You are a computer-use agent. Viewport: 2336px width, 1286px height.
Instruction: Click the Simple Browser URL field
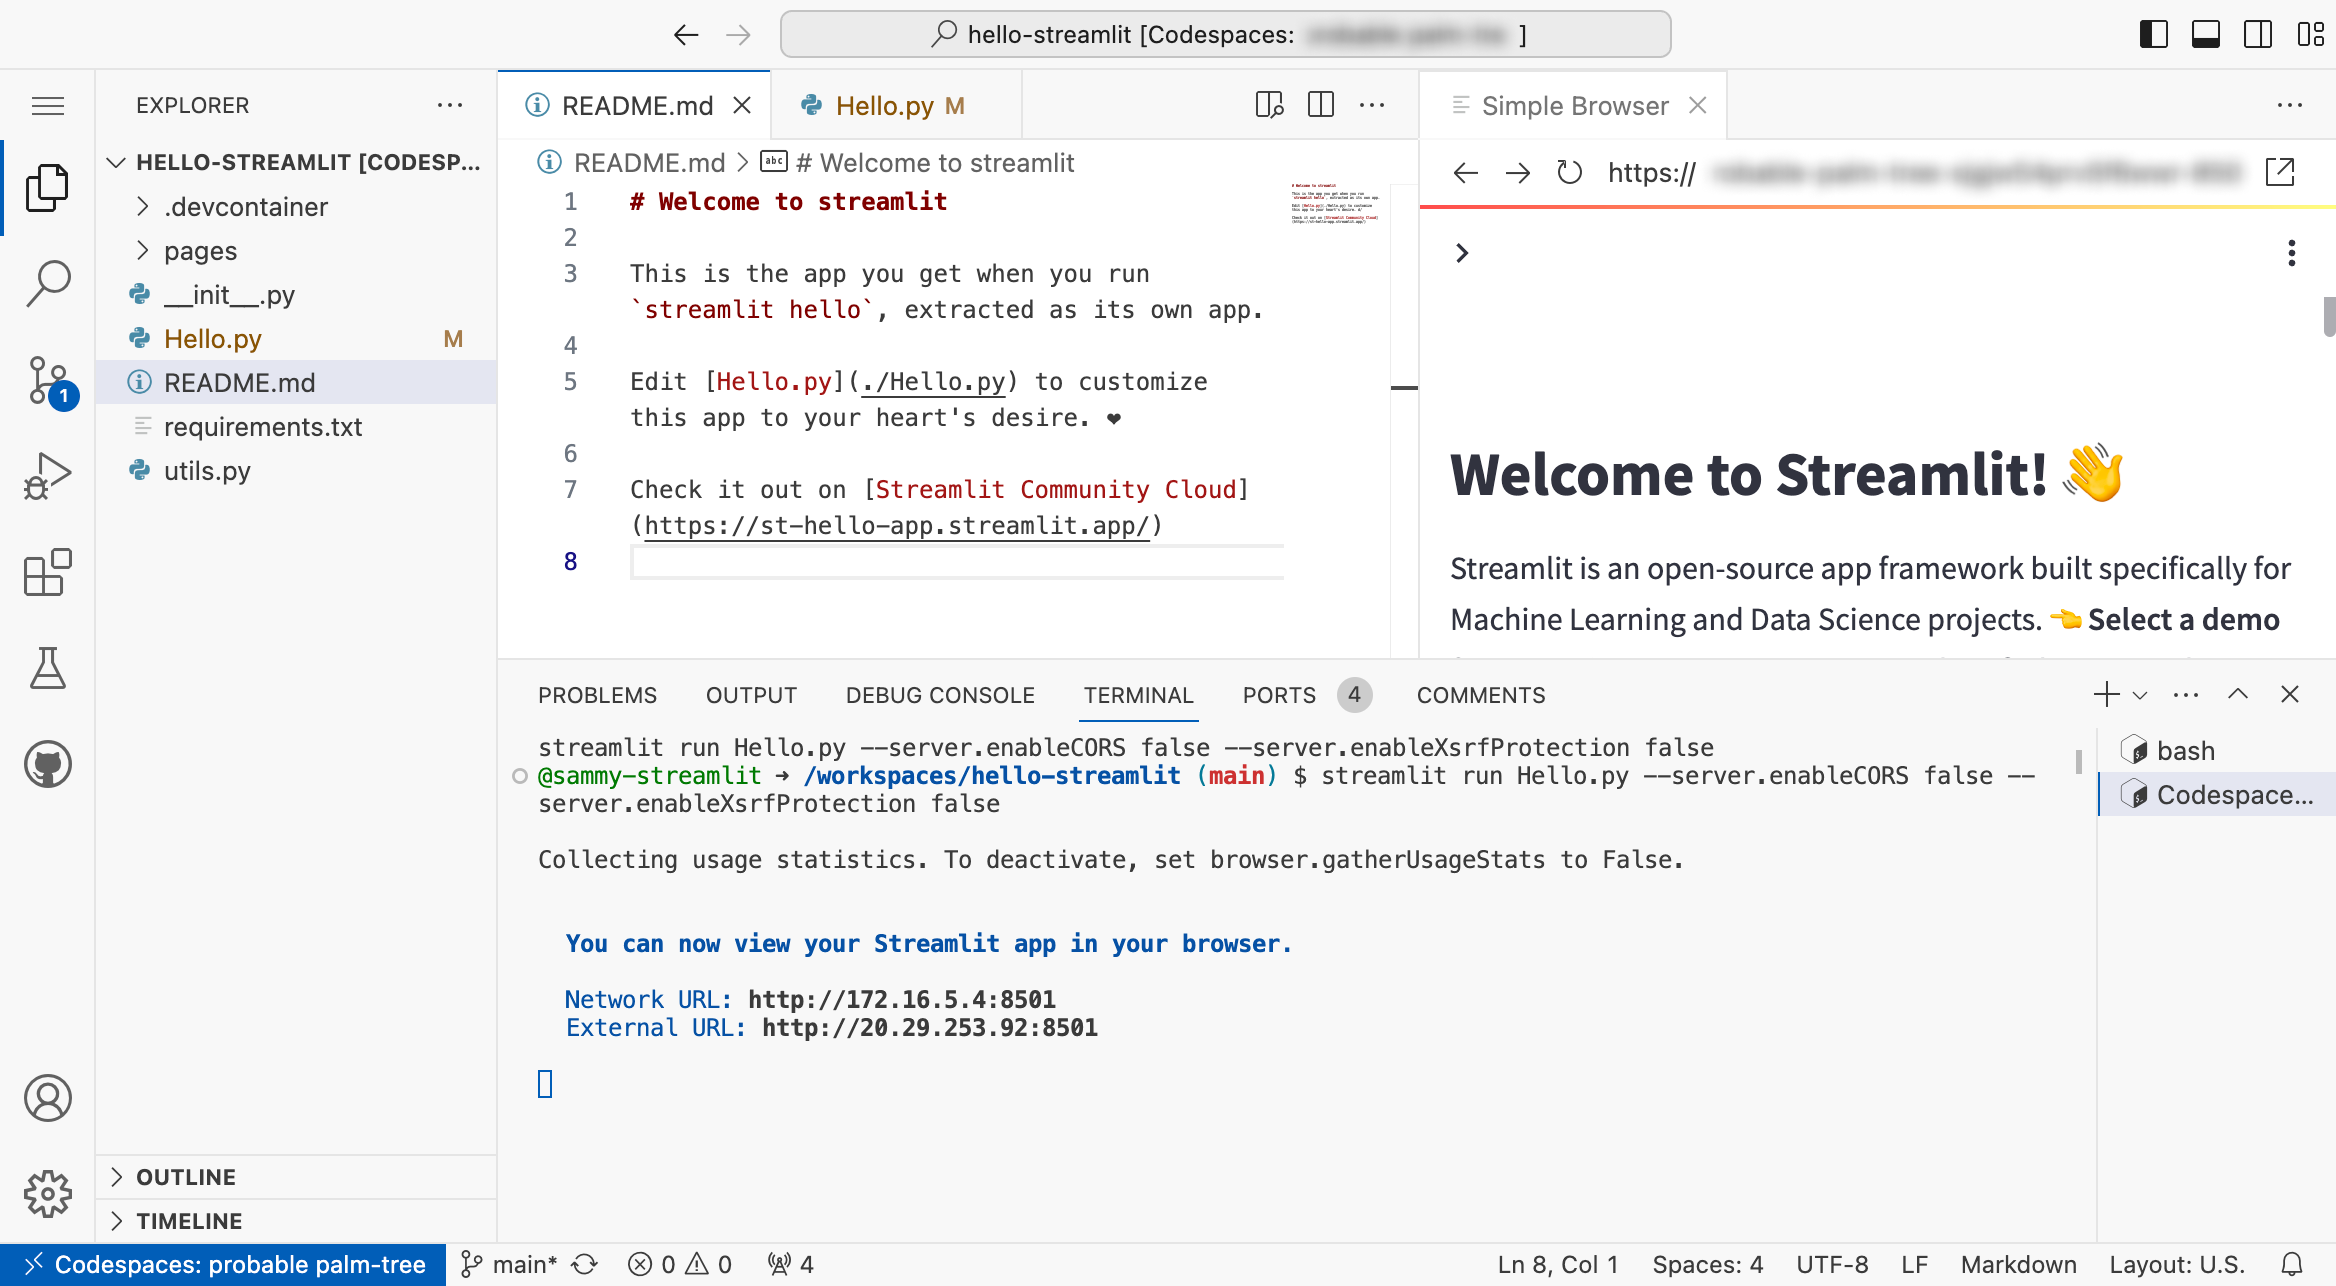click(x=1920, y=173)
